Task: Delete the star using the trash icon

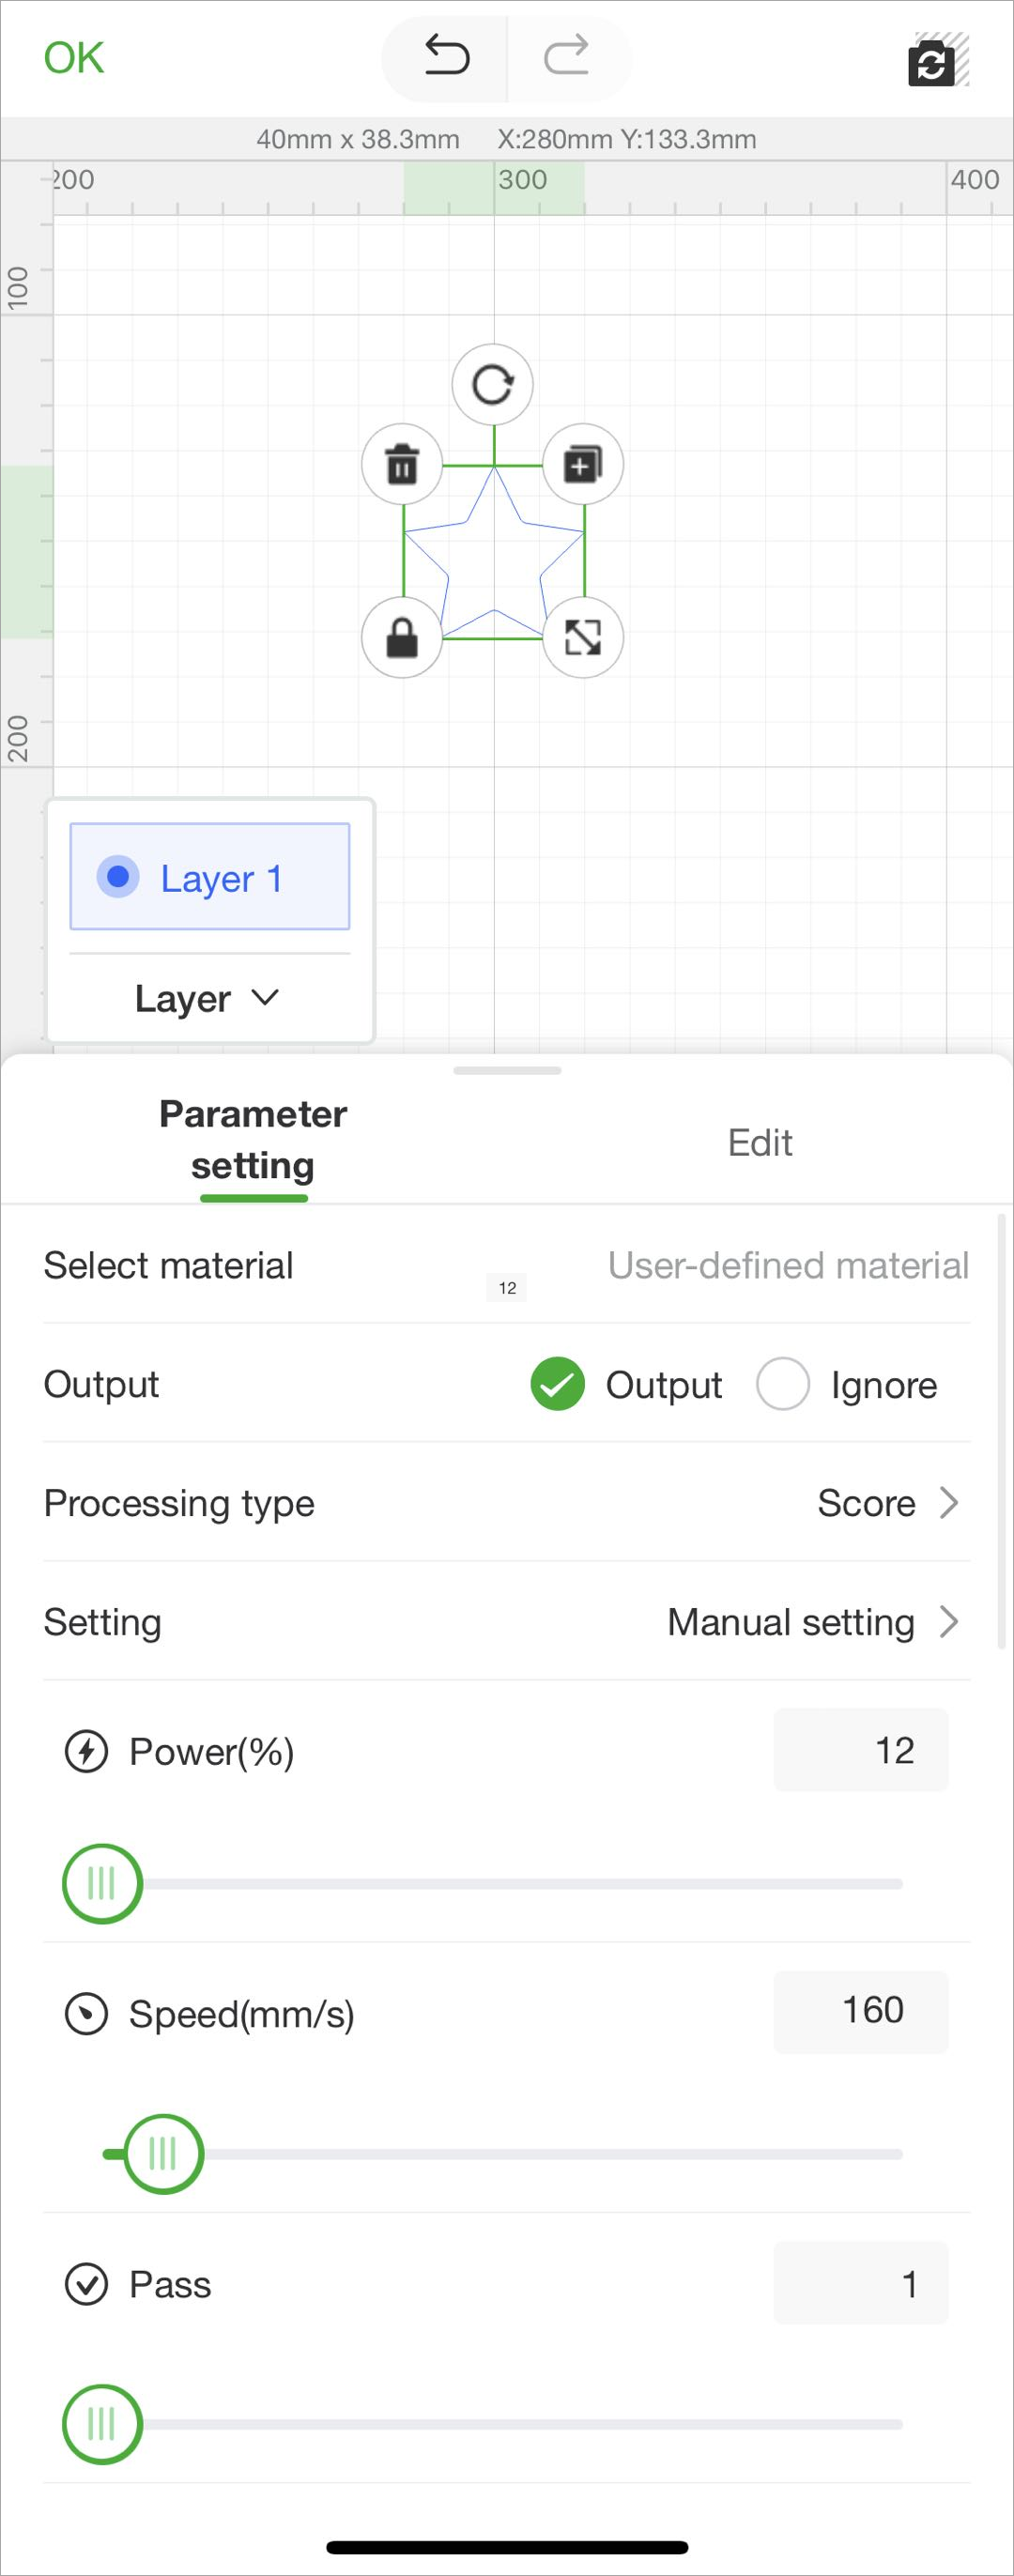Action: click(x=402, y=463)
